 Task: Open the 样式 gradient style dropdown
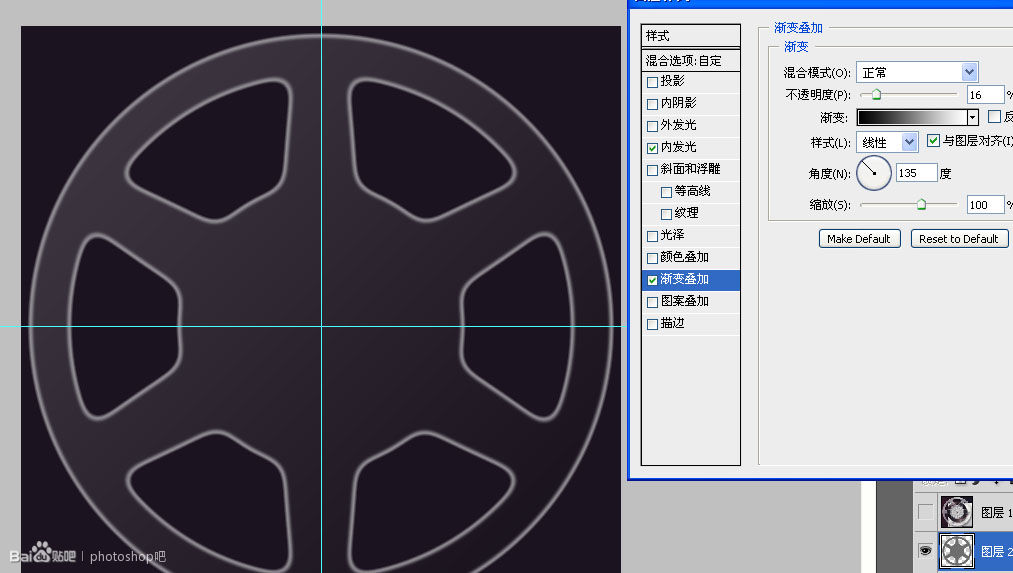[887, 142]
